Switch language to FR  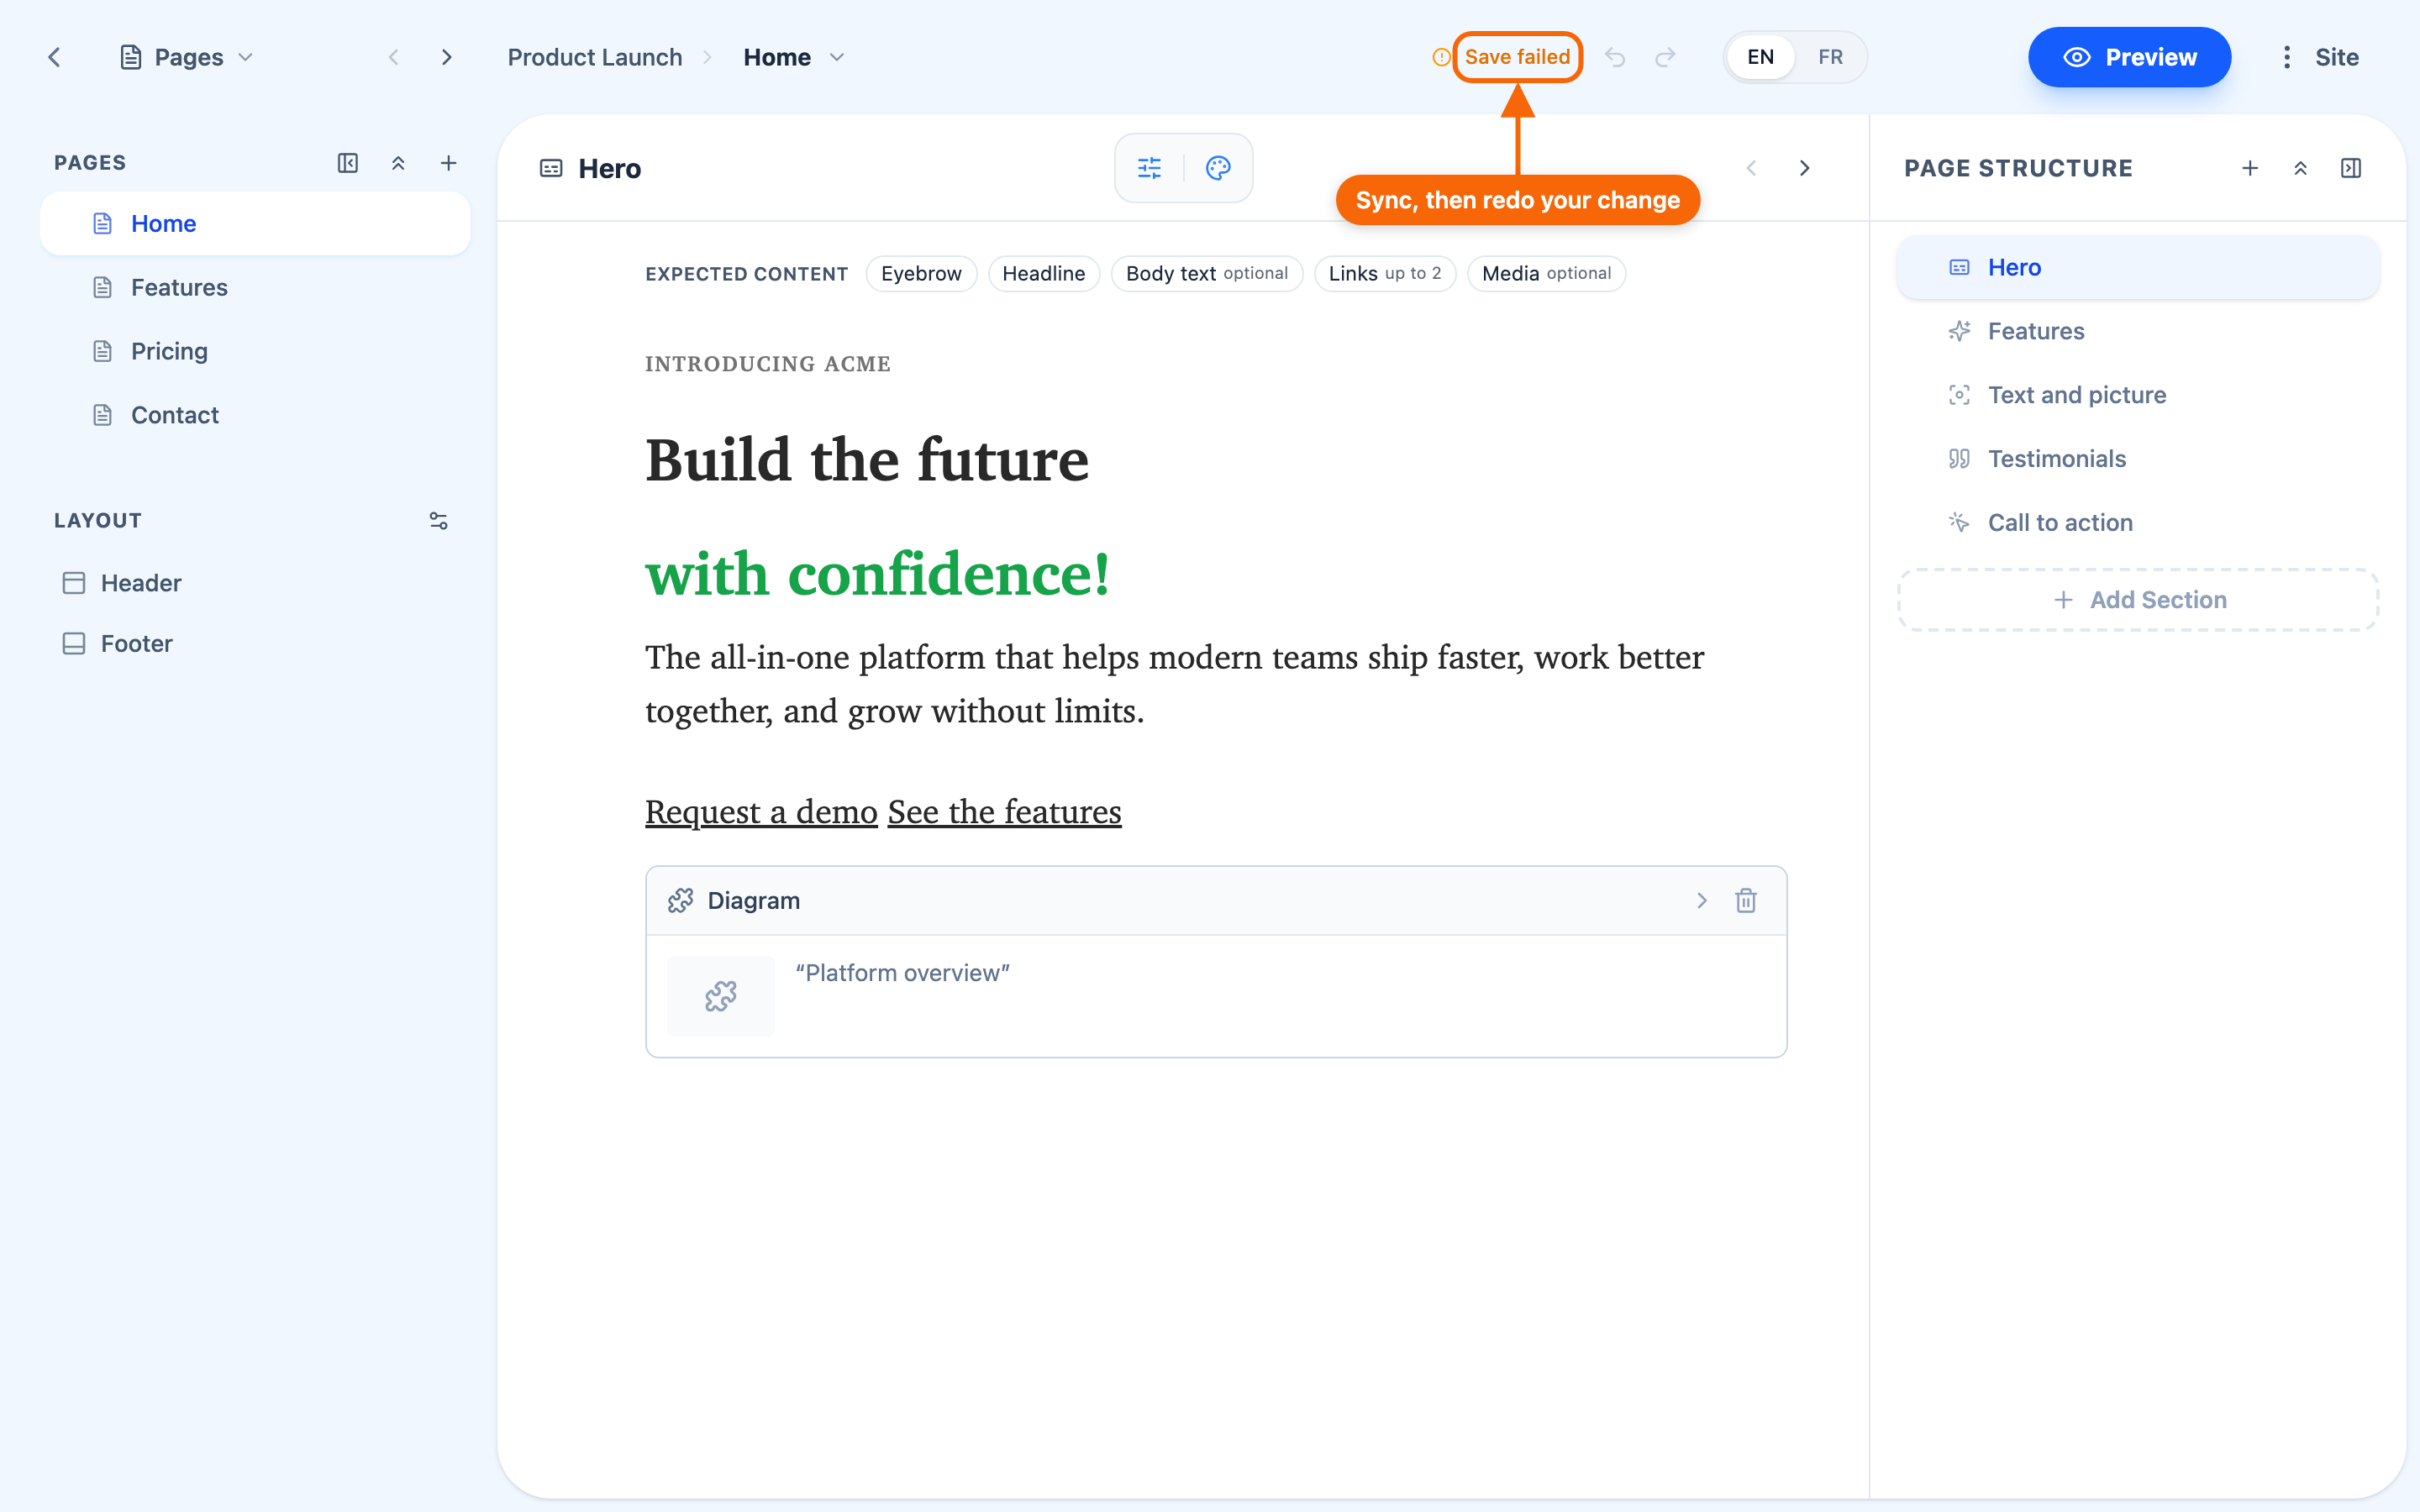[1830, 57]
